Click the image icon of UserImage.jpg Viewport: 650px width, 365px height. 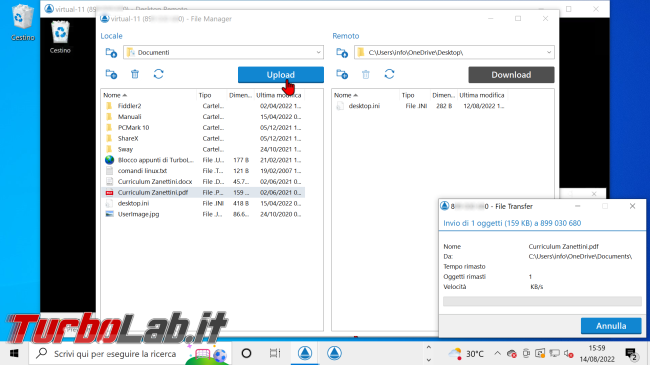click(x=109, y=214)
